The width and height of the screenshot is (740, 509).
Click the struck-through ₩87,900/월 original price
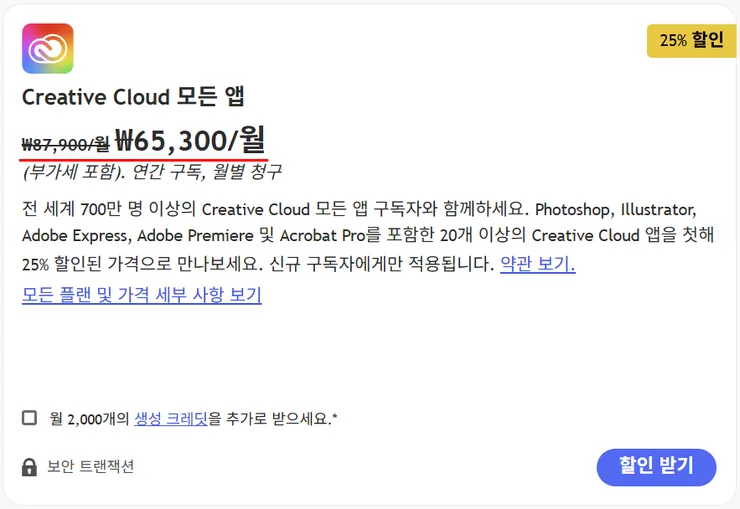(66, 144)
